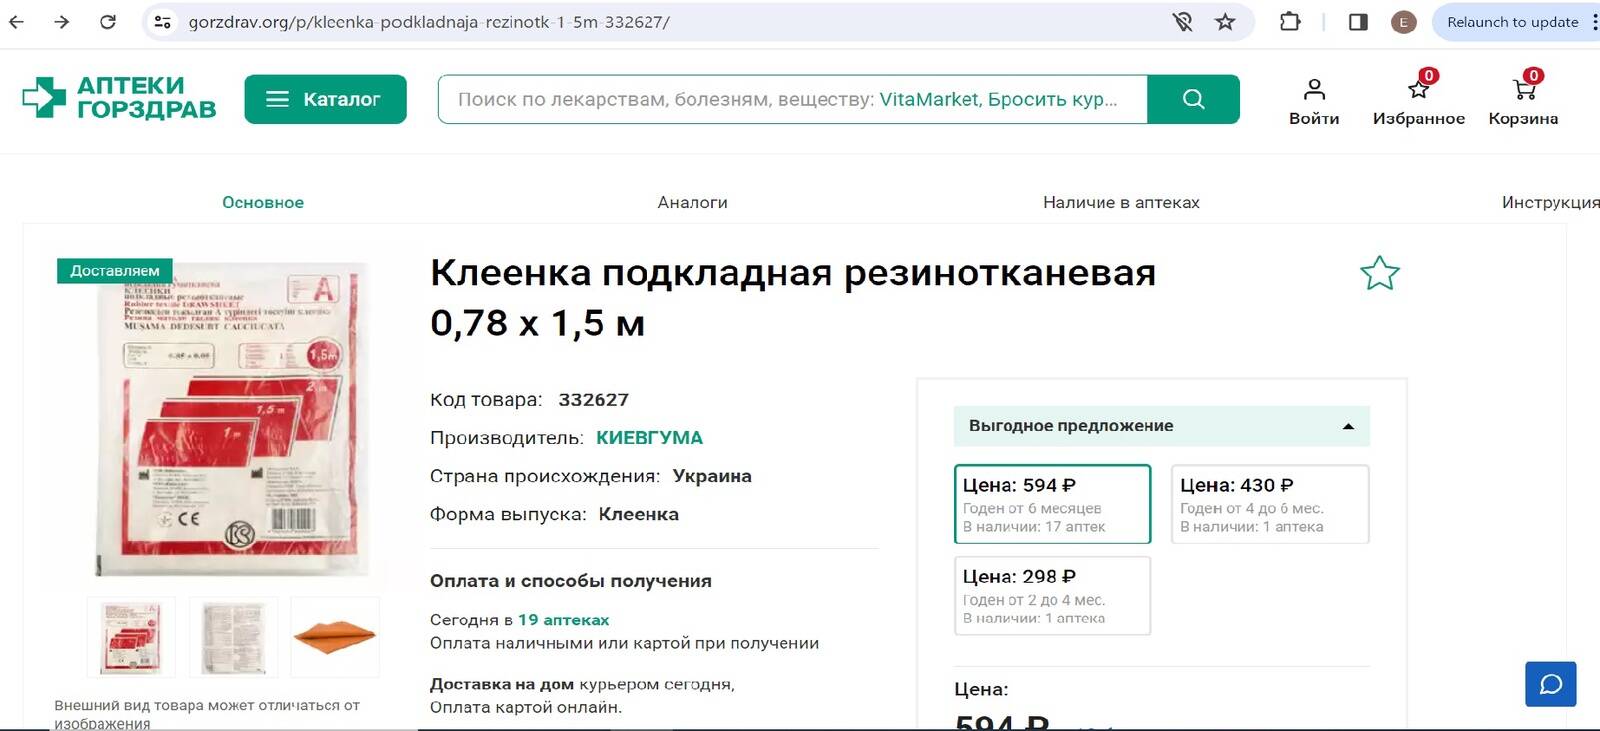Collapse the Выгодное предложение panel
The image size is (1600, 731).
click(x=1348, y=426)
